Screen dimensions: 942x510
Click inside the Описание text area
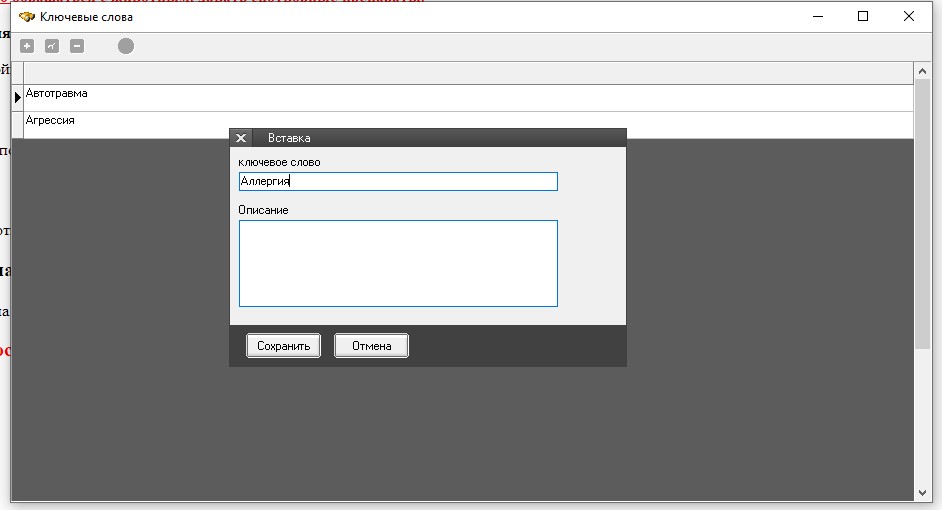[x=397, y=263]
